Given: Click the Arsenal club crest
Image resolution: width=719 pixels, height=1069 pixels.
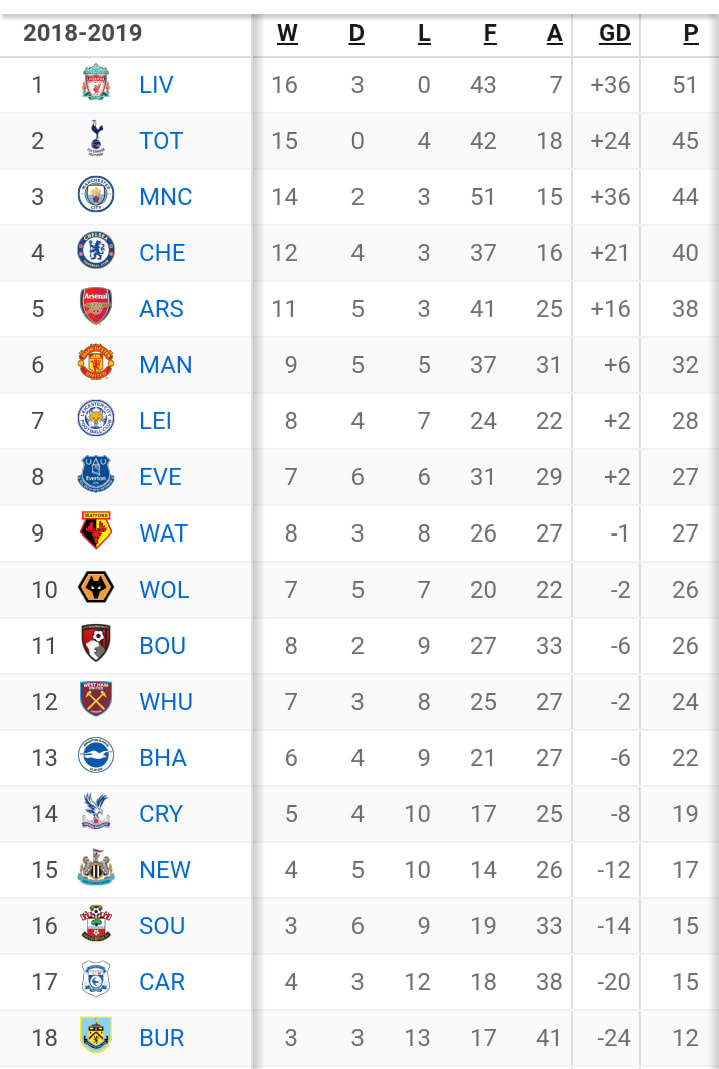Looking at the screenshot, I should pos(96,307).
